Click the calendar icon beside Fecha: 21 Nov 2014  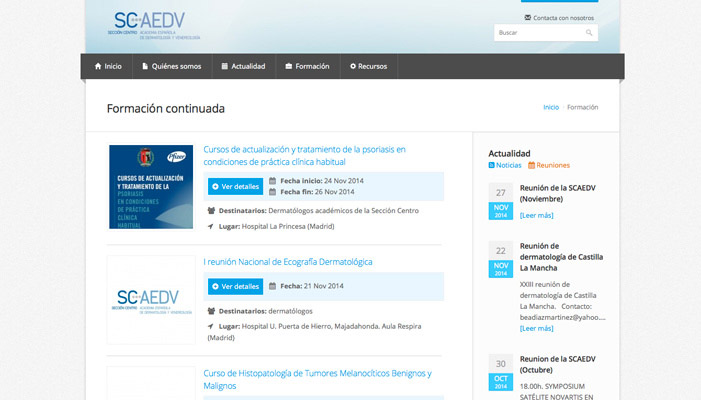(x=272, y=286)
